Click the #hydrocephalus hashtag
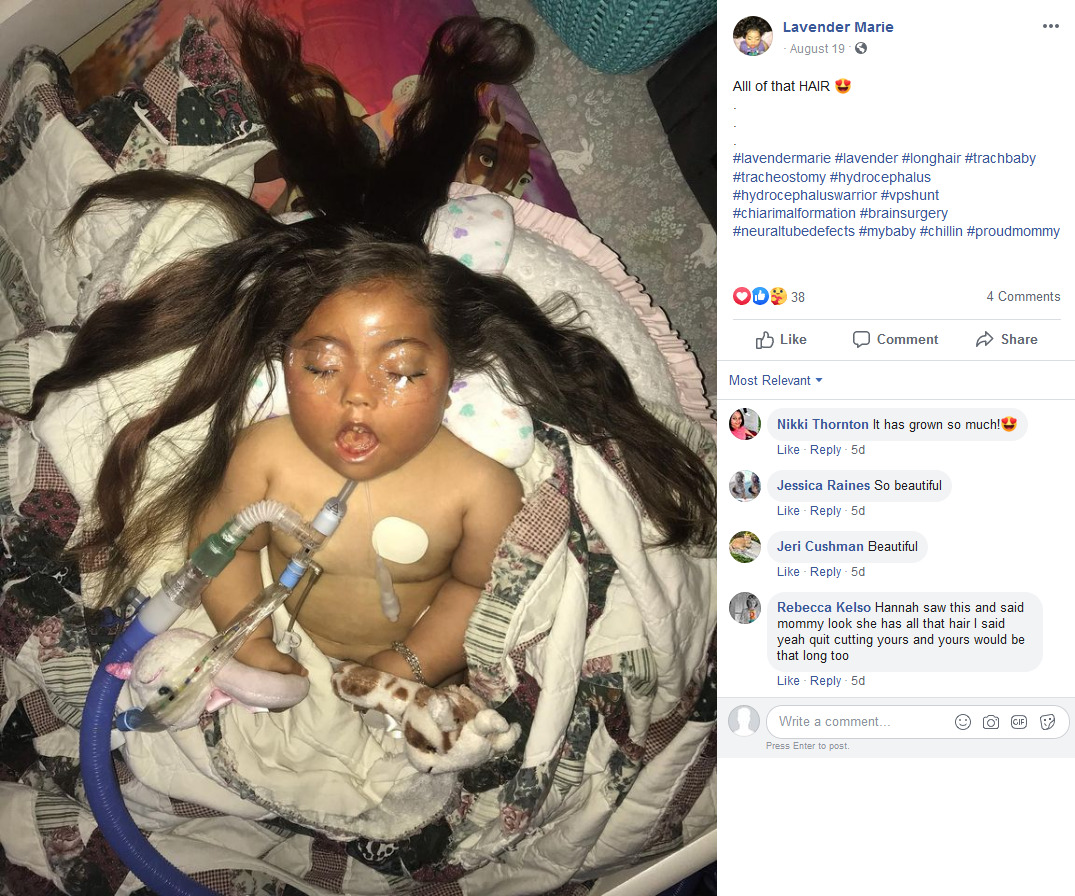The image size is (1075, 896). tap(880, 177)
